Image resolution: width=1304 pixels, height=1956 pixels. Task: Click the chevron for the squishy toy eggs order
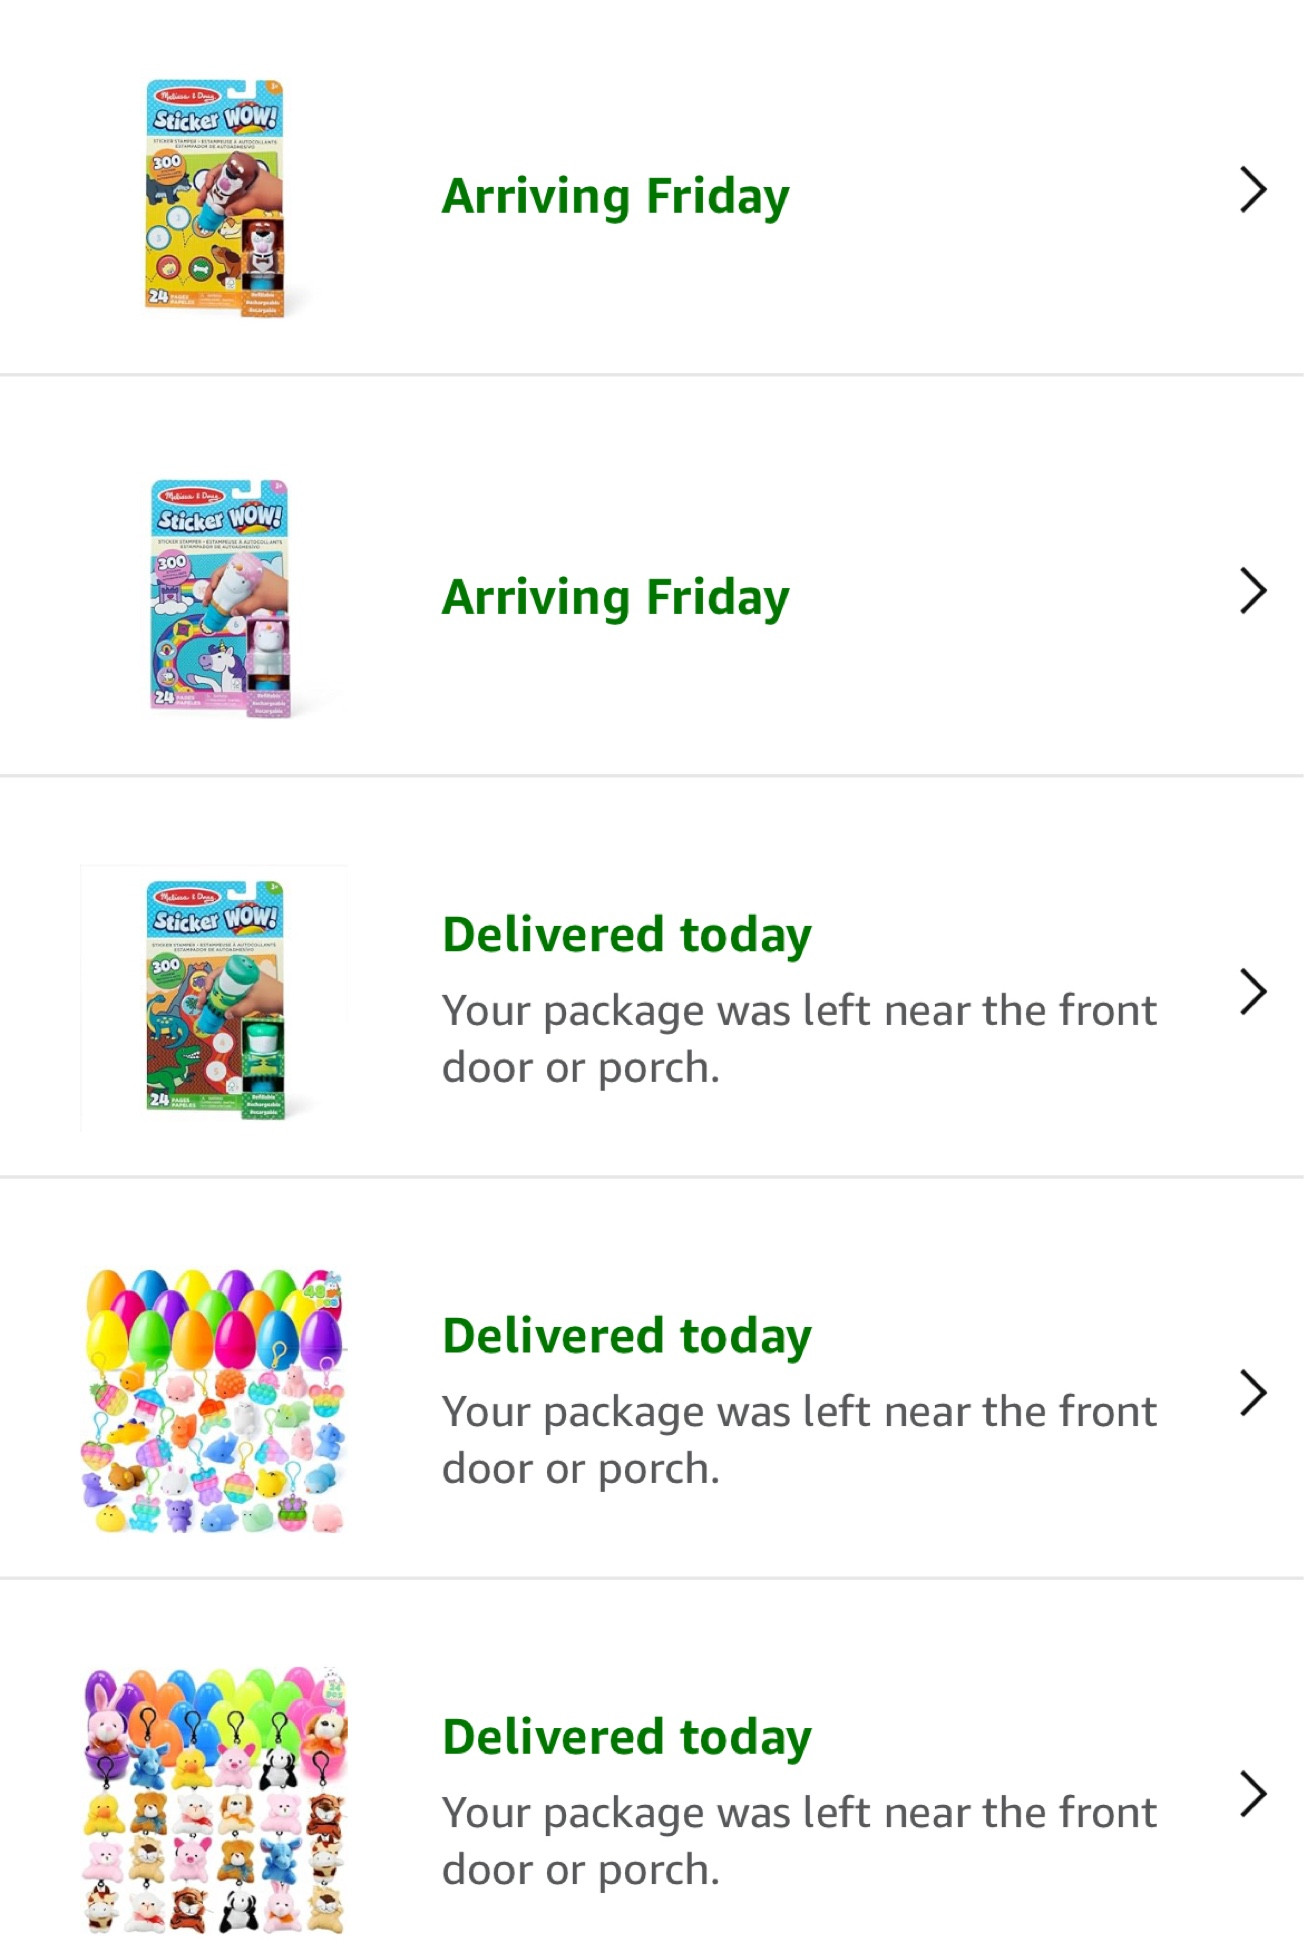1253,1393
